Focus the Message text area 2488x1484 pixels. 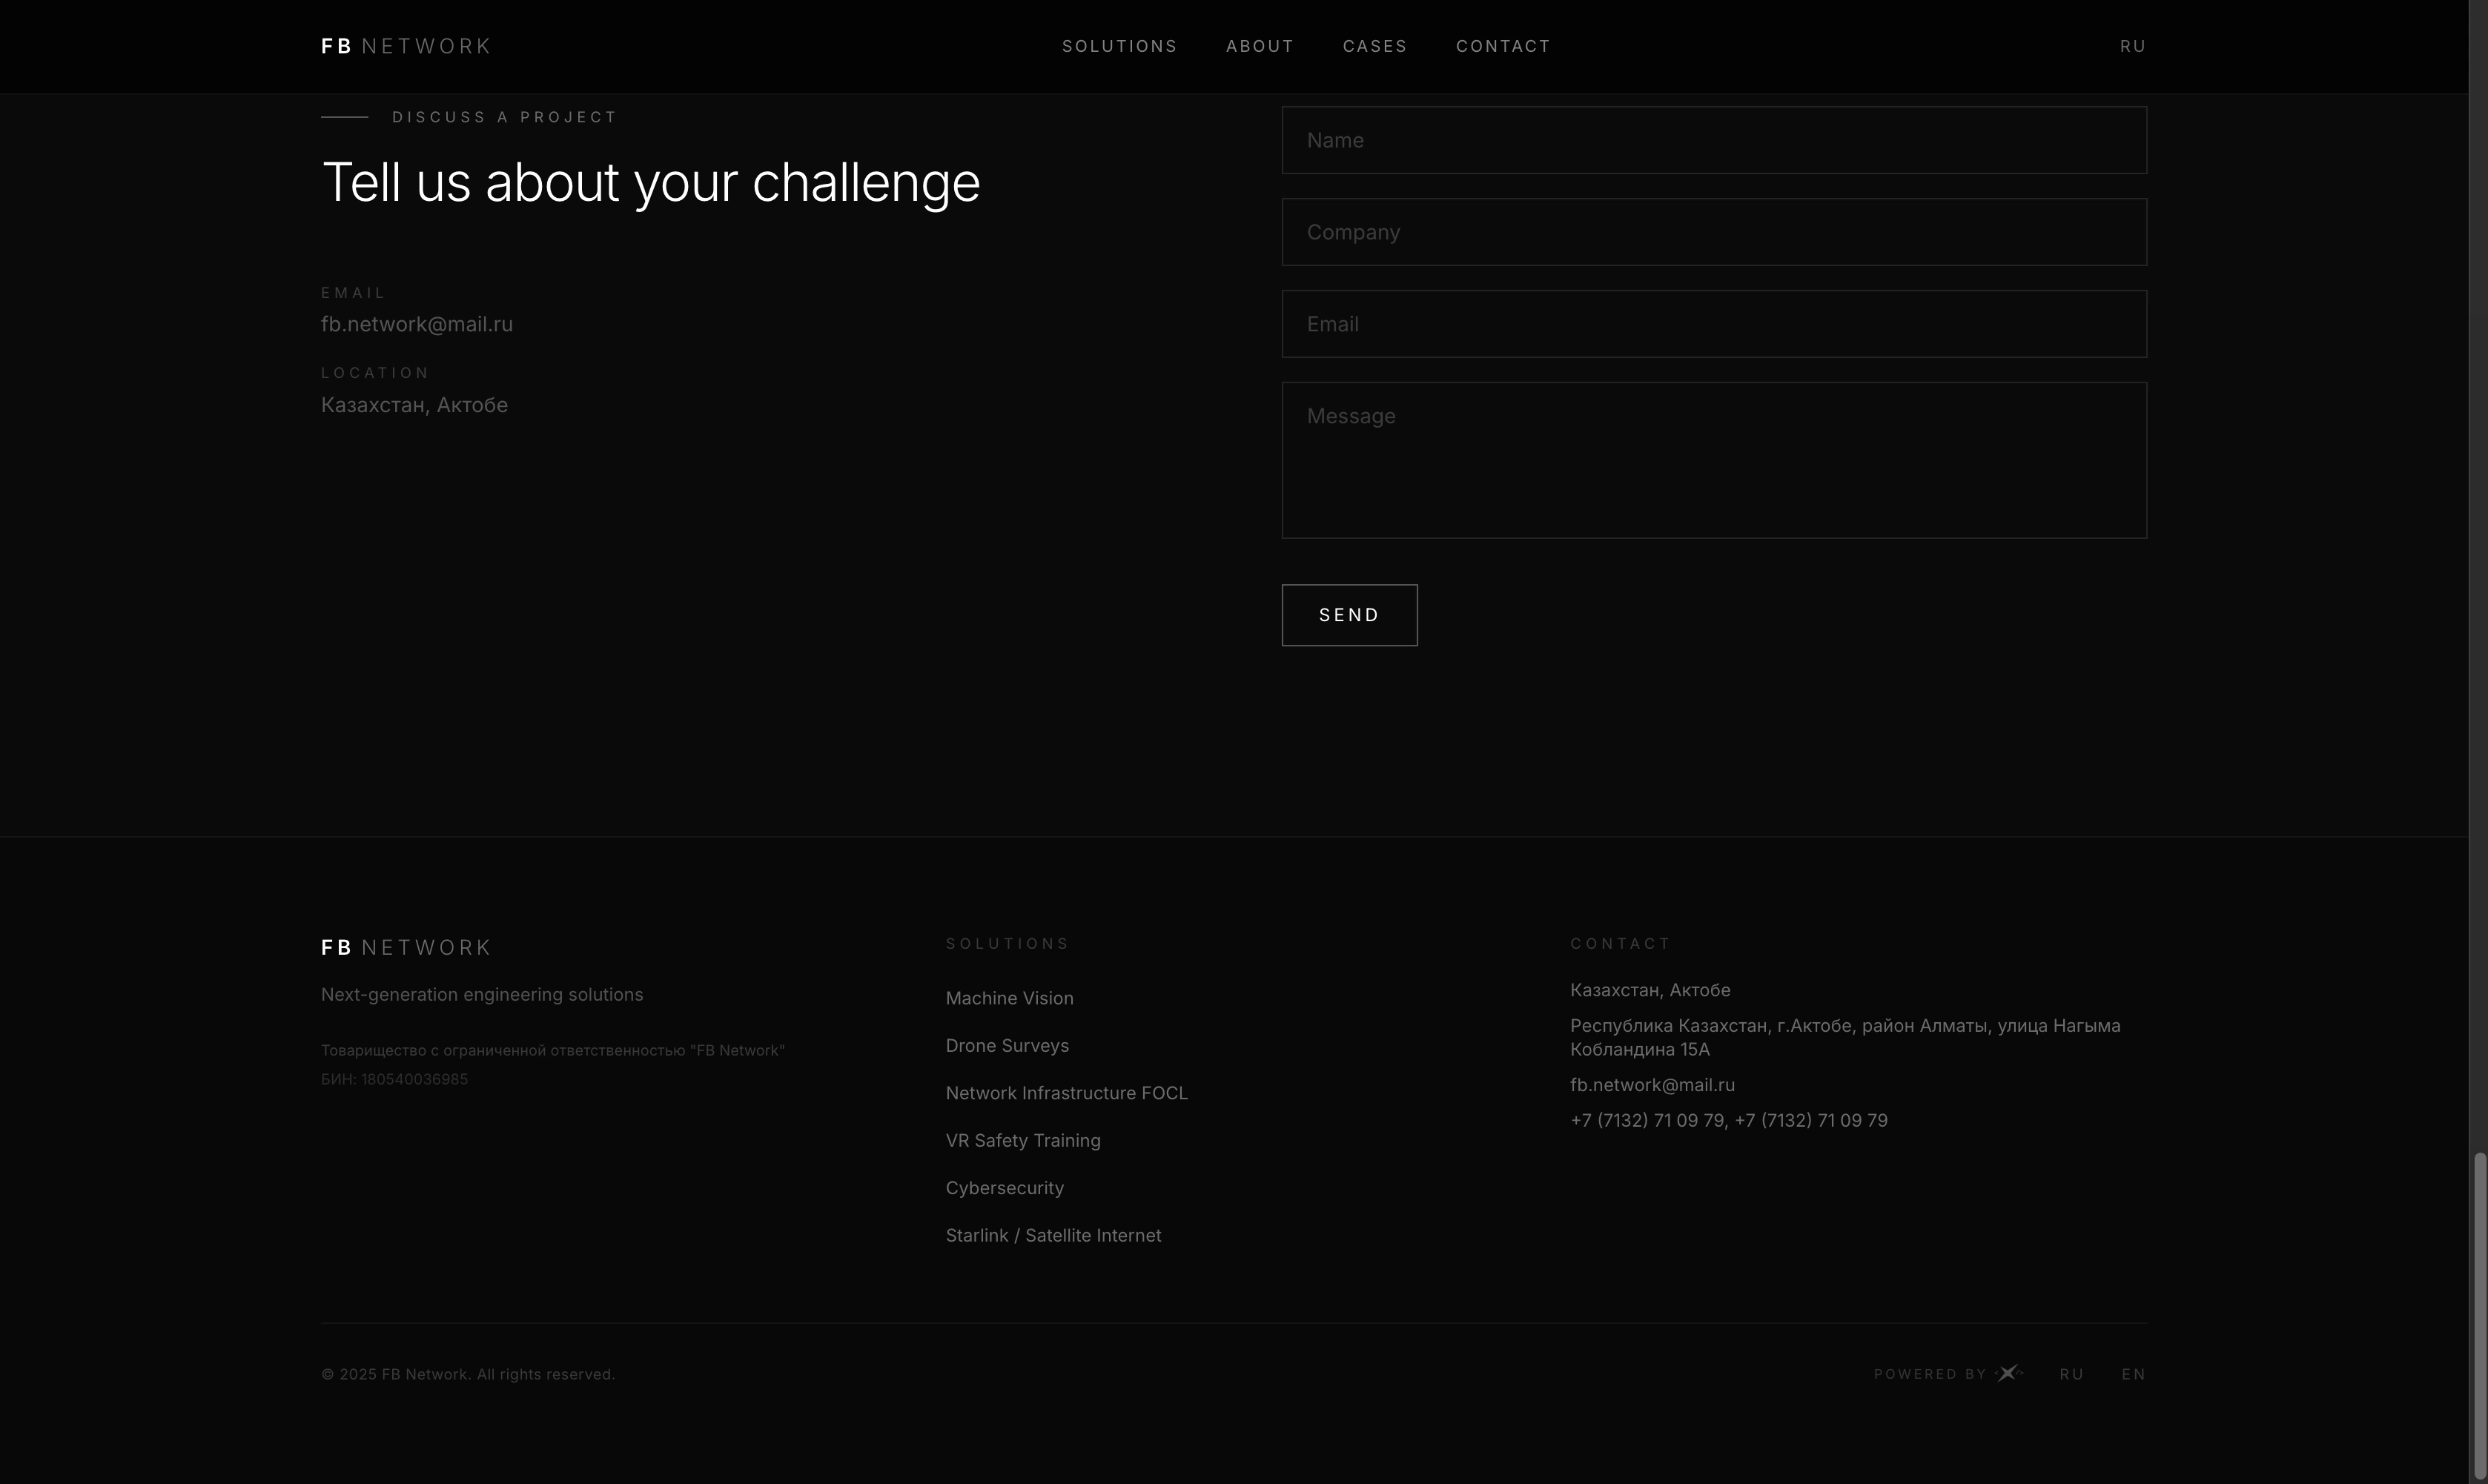point(1714,460)
